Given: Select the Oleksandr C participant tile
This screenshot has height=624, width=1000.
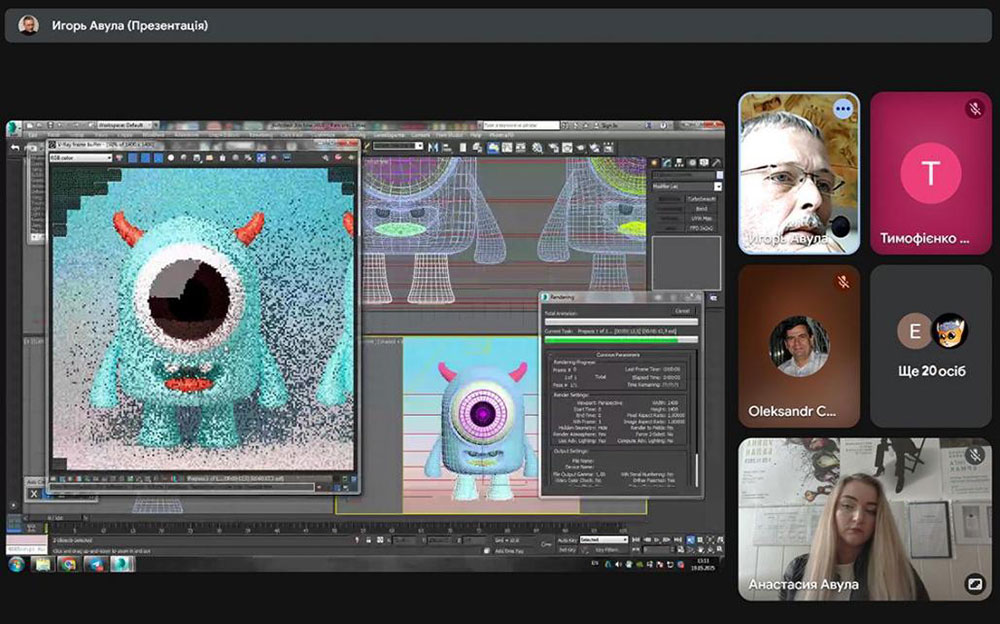Looking at the screenshot, I should pyautogui.click(x=799, y=346).
